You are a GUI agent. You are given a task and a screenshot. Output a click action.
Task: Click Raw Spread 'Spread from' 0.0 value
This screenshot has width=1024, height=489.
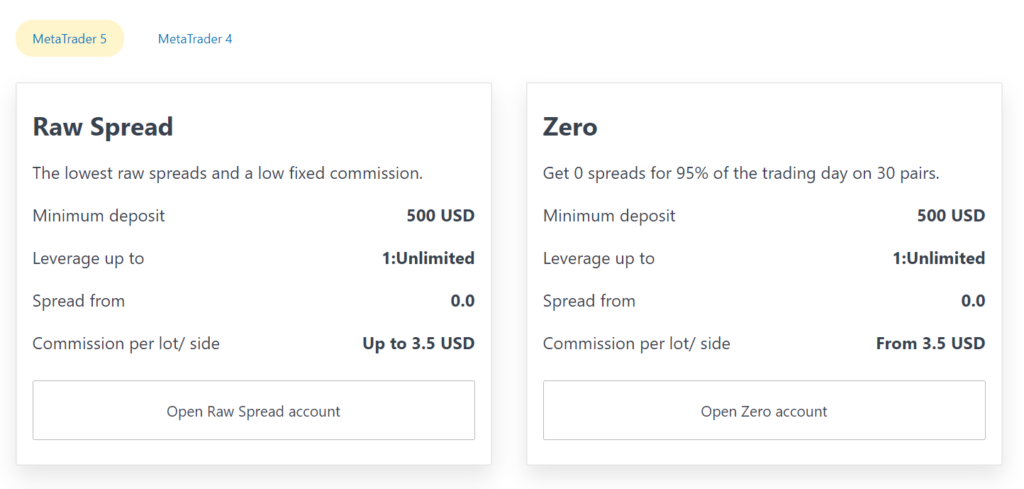(x=462, y=300)
